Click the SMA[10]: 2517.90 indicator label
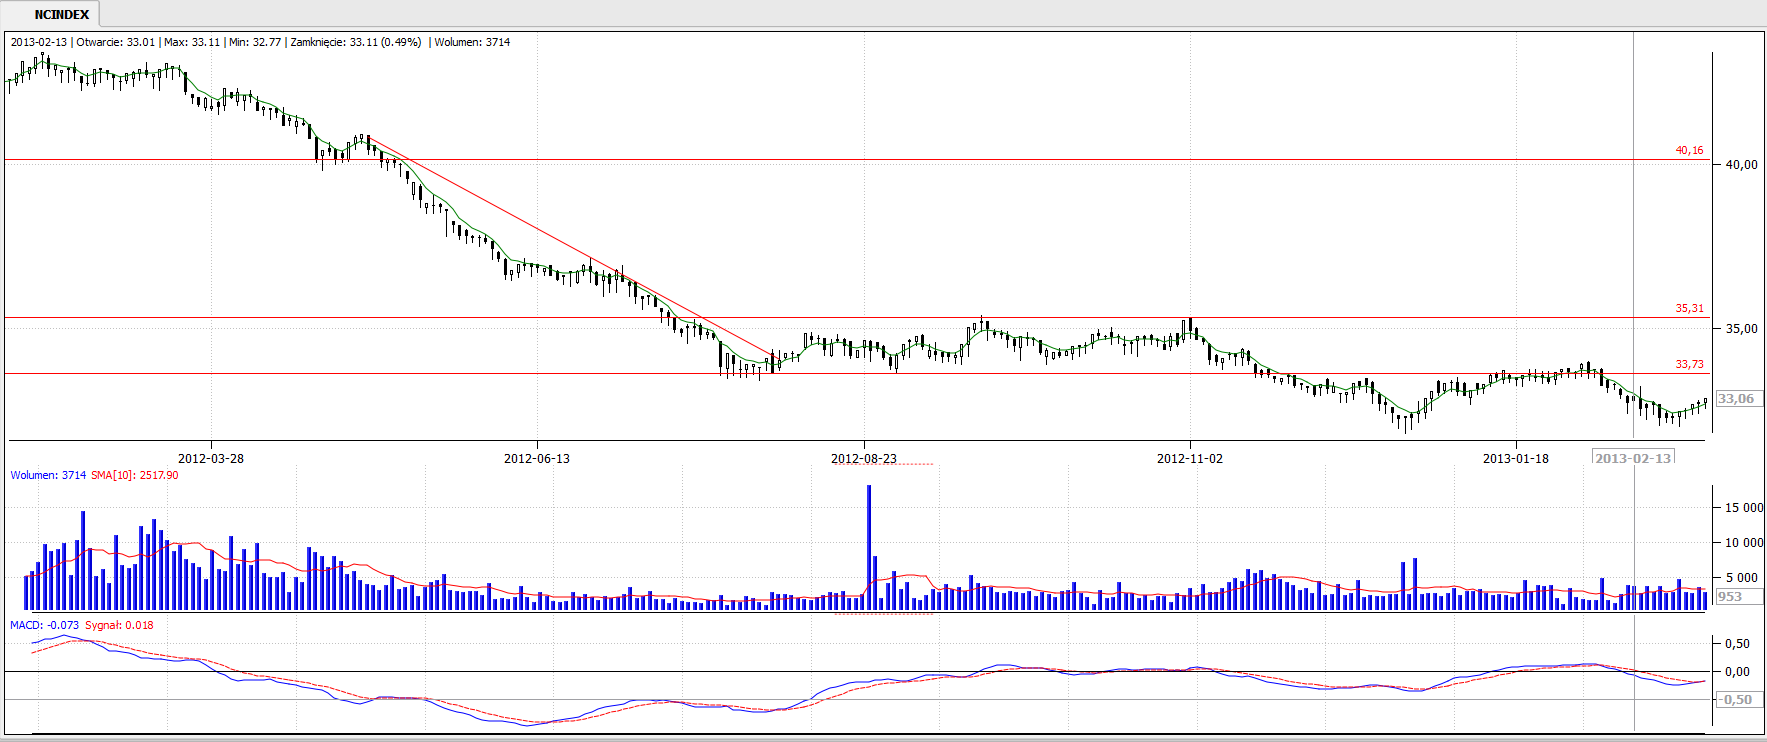Screen dimensions: 1767x742 click(x=135, y=475)
